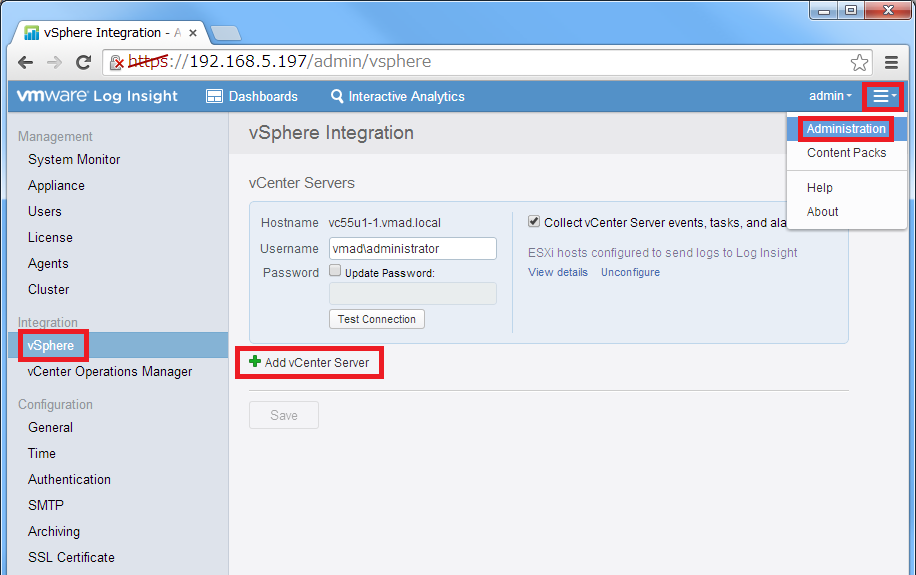Toggle the hamburger menu dropdown

883,96
